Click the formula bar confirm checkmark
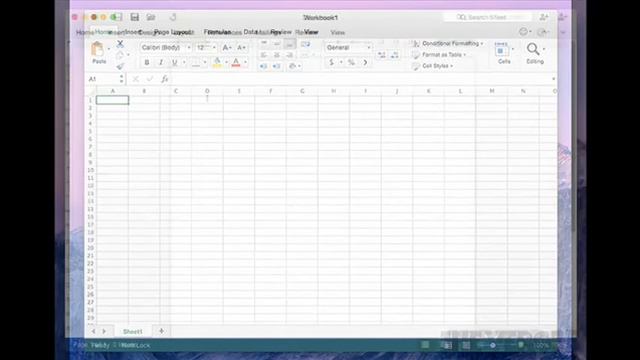Image resolution: width=640 pixels, height=360 pixels. tap(150, 79)
